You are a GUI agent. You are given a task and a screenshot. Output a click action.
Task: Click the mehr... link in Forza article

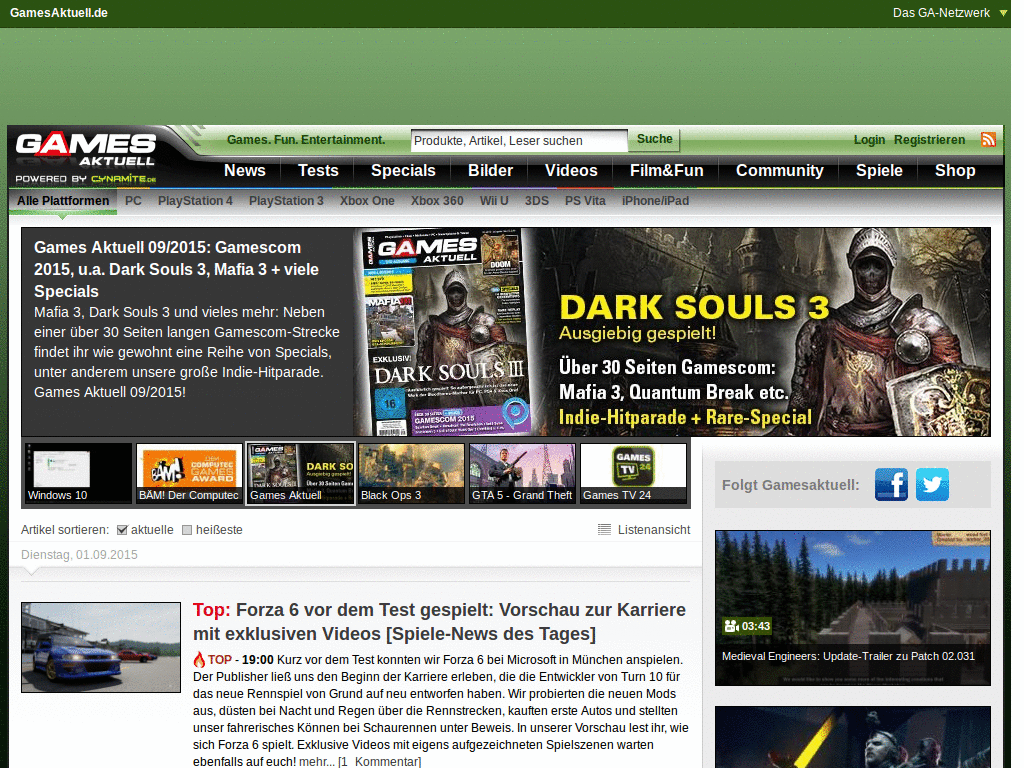click(x=317, y=761)
